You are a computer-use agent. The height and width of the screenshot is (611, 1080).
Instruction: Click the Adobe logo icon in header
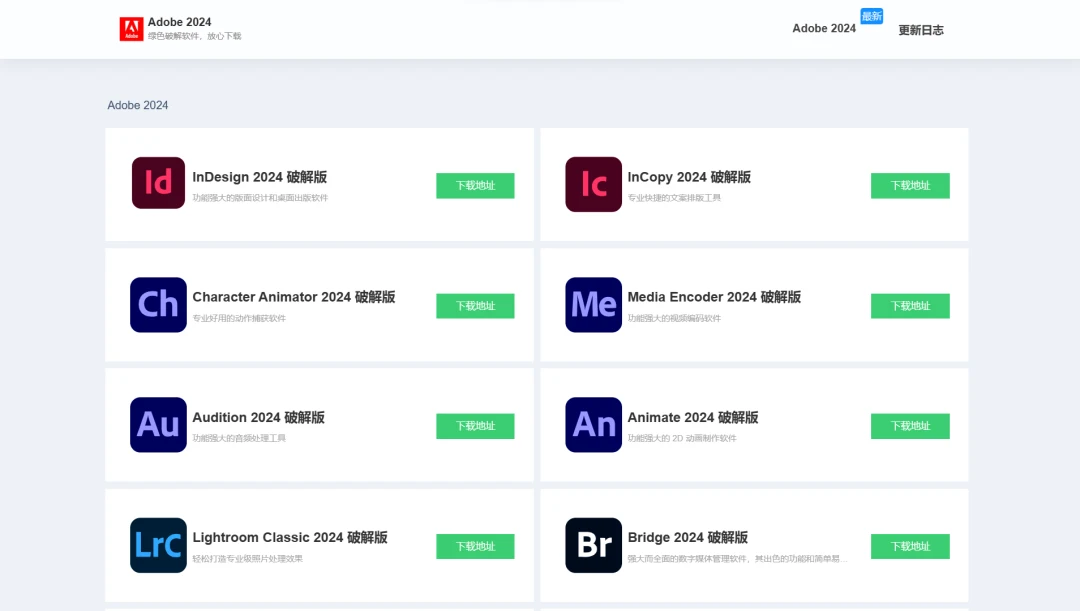[x=131, y=29]
